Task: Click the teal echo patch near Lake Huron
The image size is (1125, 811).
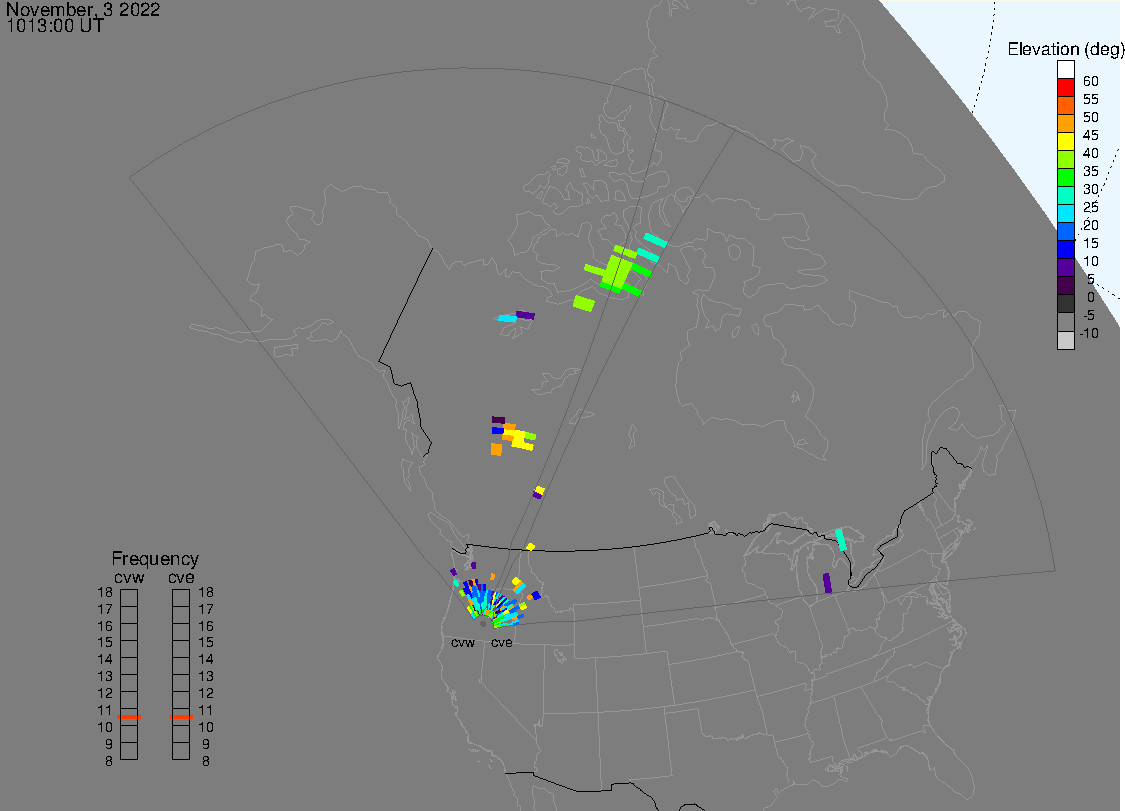Action: [841, 539]
